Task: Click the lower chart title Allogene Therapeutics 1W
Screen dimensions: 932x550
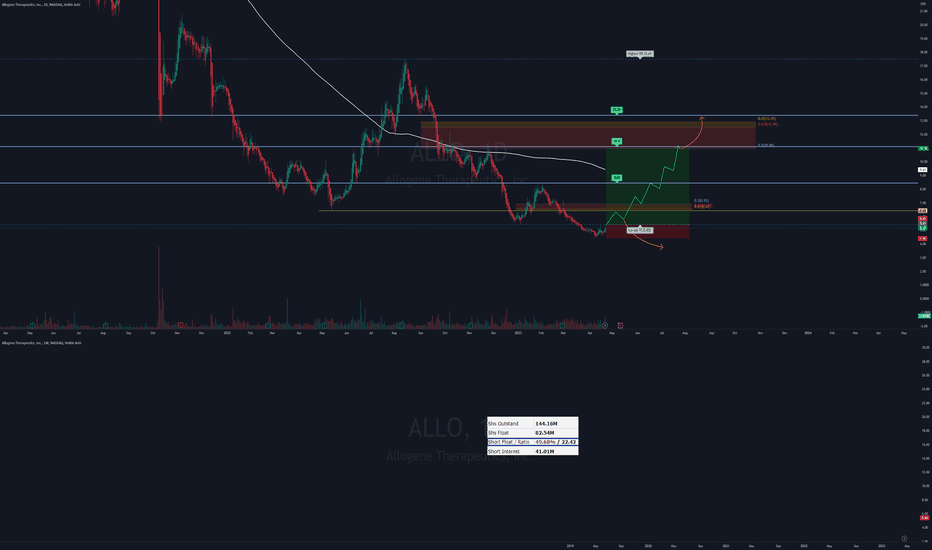Action: tap(41, 343)
